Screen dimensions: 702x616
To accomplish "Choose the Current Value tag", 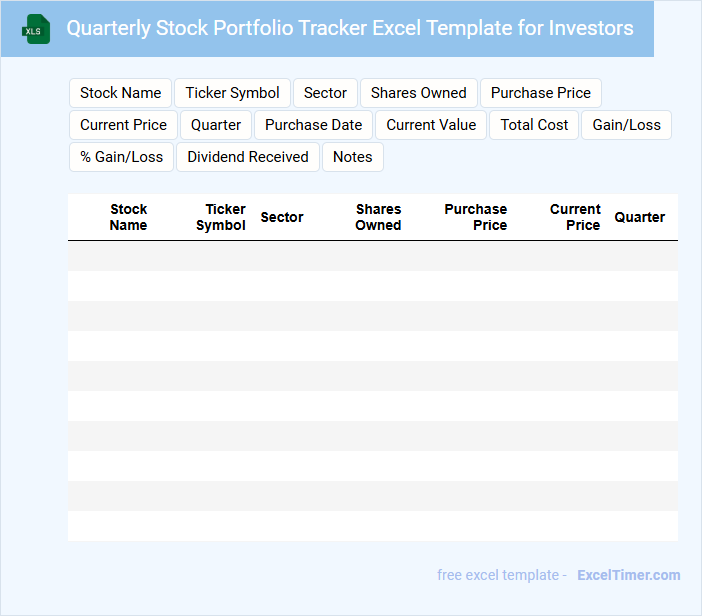I will point(431,125).
